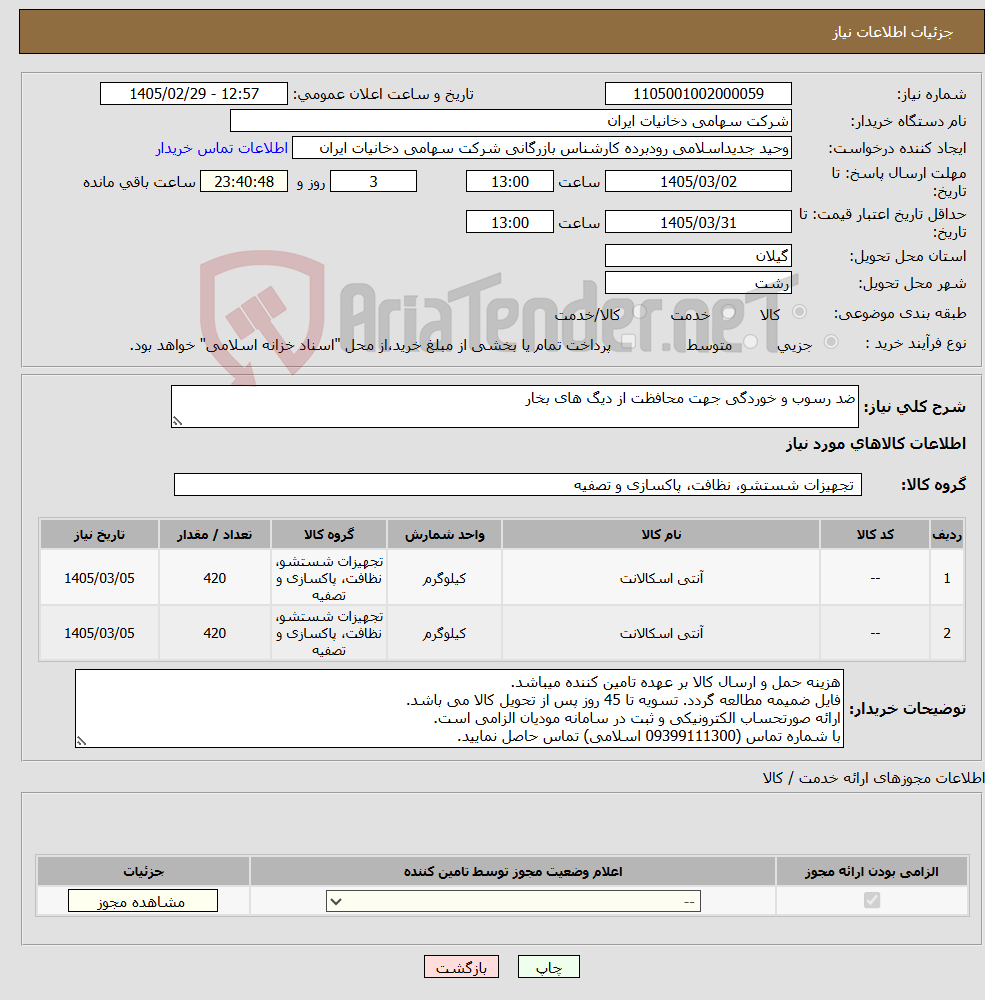Click the resize handle of buyer notes box
Screen dimensions: 985x1000
(x=81, y=741)
